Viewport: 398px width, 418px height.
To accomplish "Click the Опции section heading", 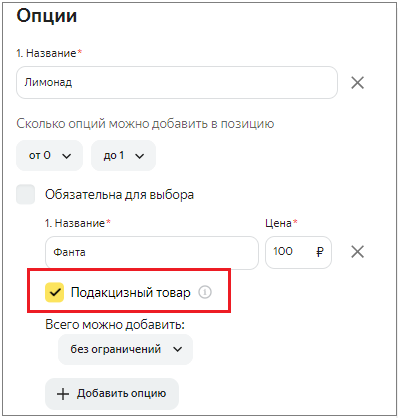I will coord(47,16).
